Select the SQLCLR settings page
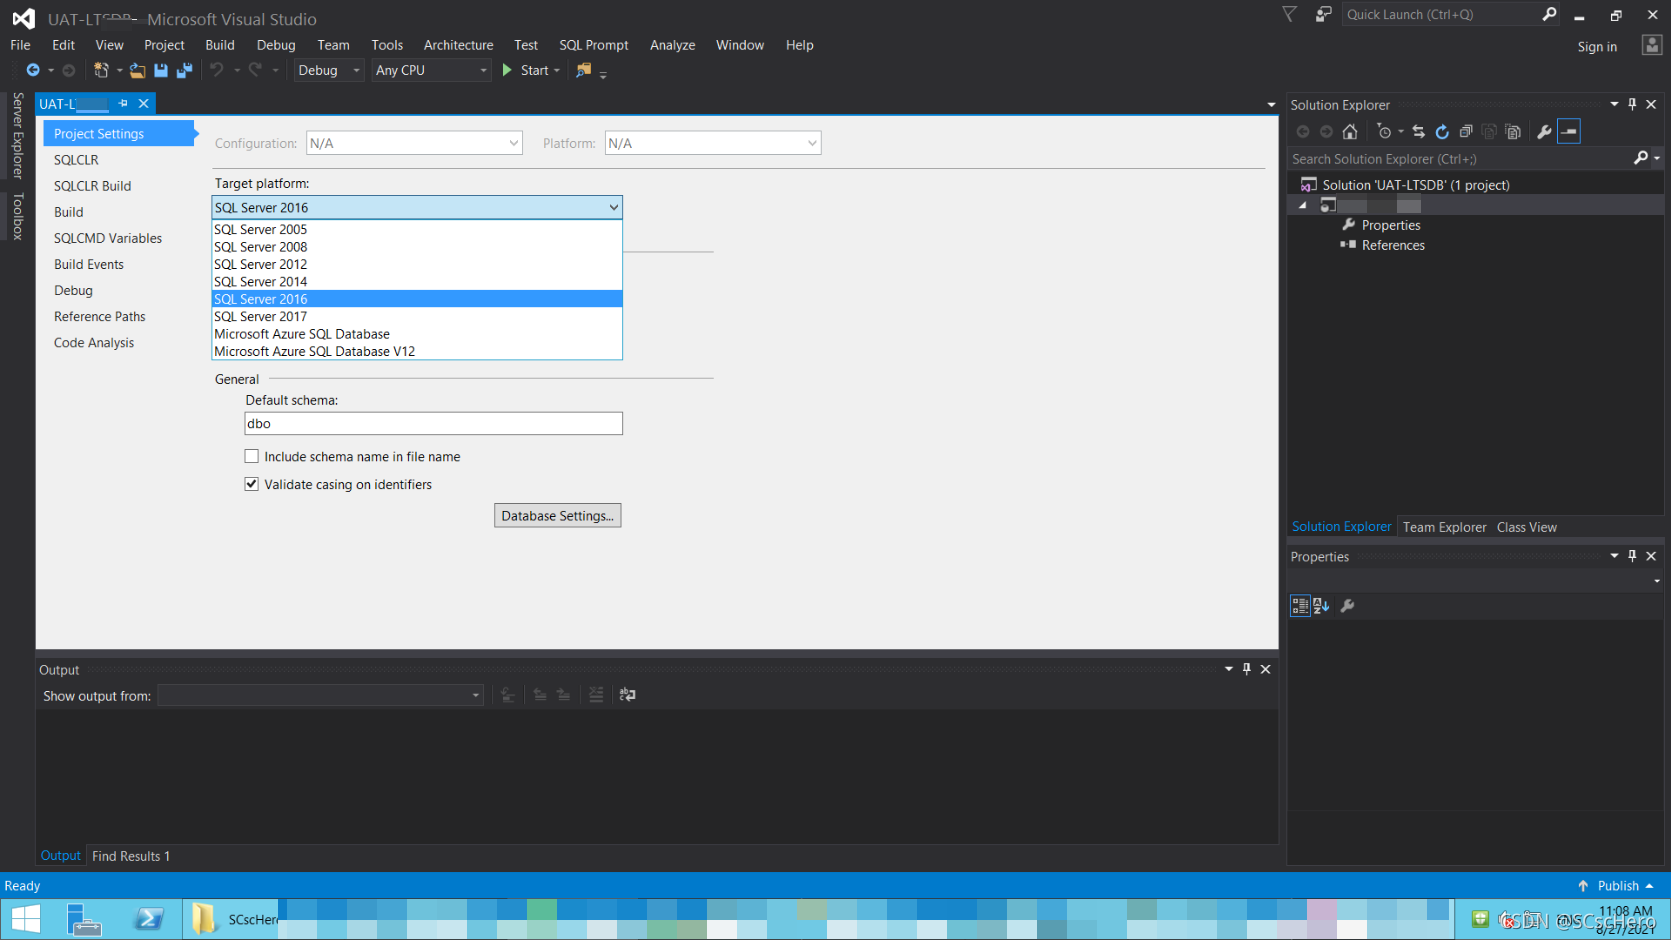 76,160
